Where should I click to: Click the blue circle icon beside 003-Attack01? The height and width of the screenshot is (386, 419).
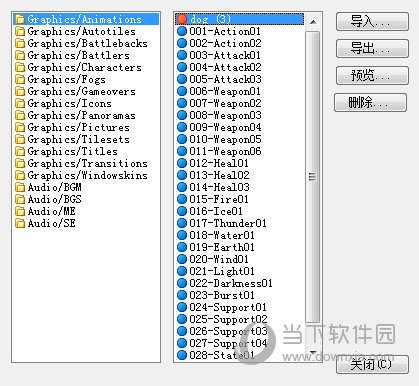pyautogui.click(x=182, y=55)
